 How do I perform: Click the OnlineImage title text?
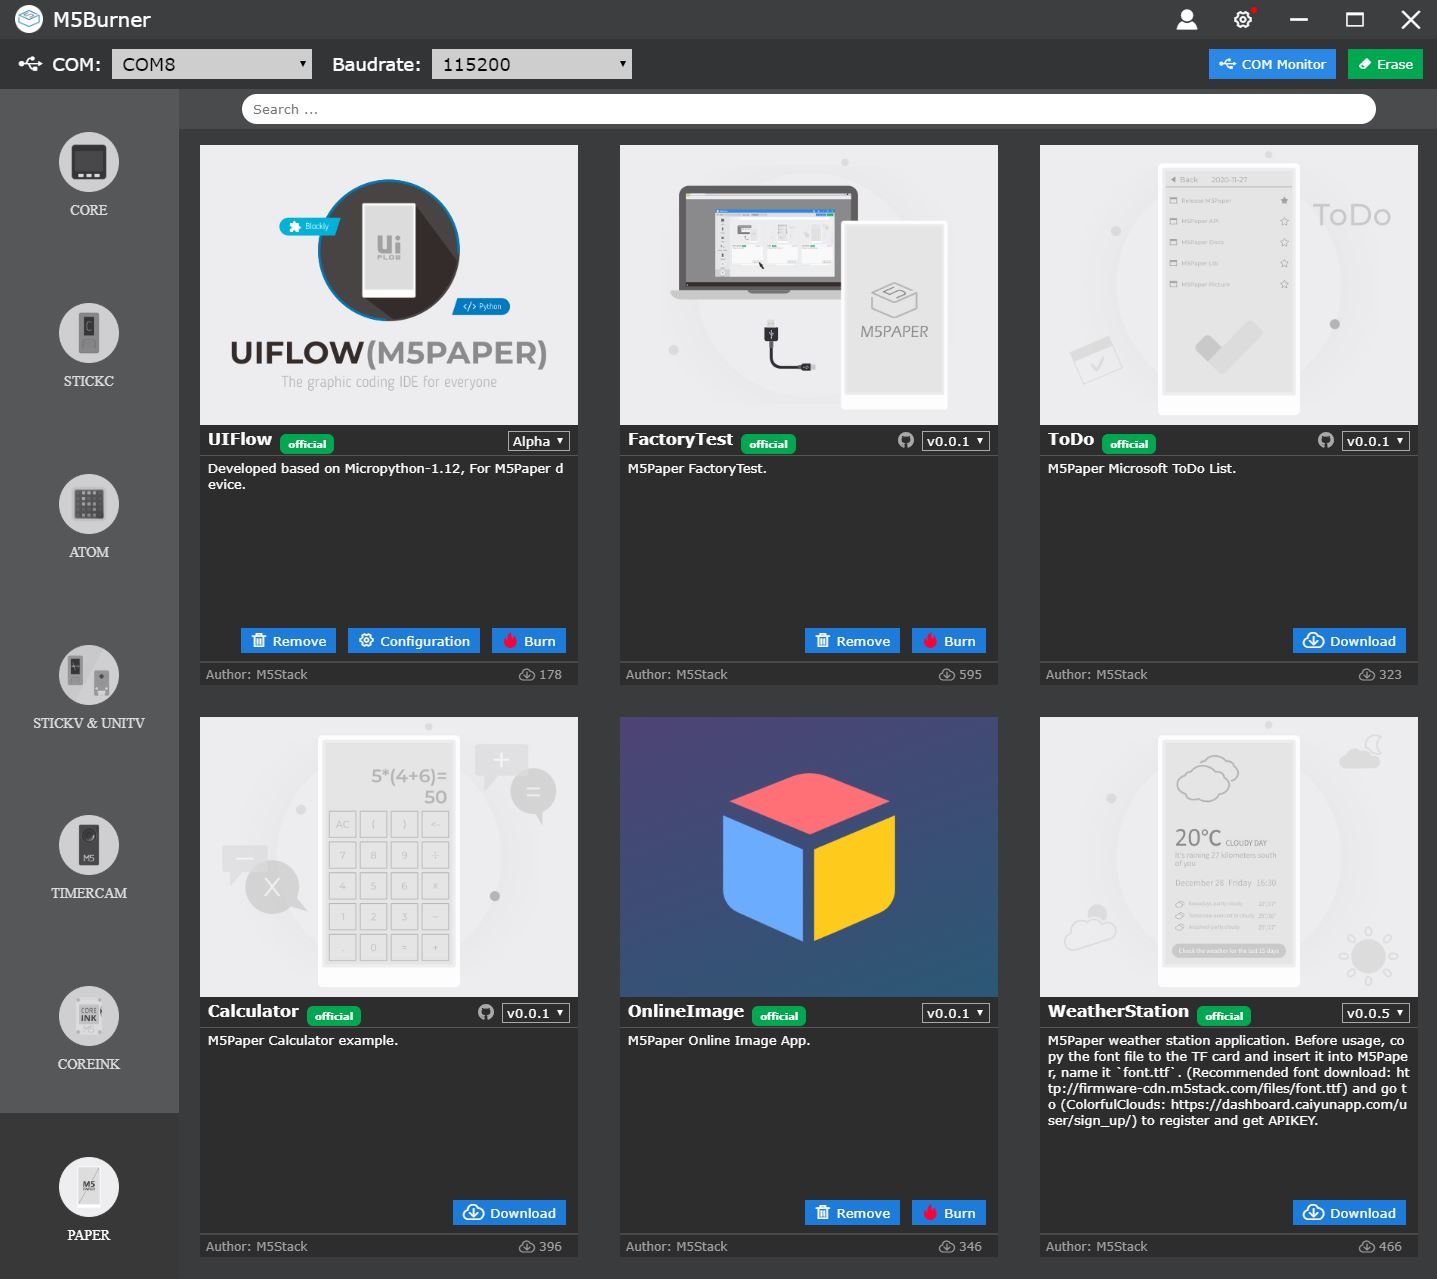[x=686, y=1011]
